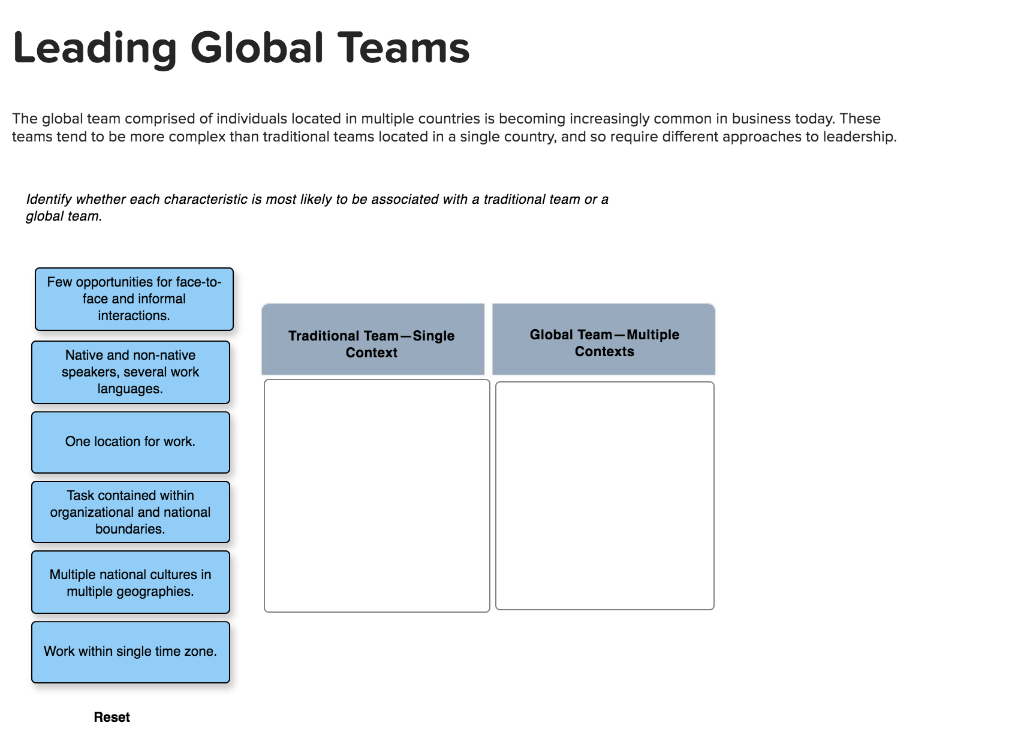Click the 'Work within single time zone' card
The image size is (1024, 729).
point(130,651)
